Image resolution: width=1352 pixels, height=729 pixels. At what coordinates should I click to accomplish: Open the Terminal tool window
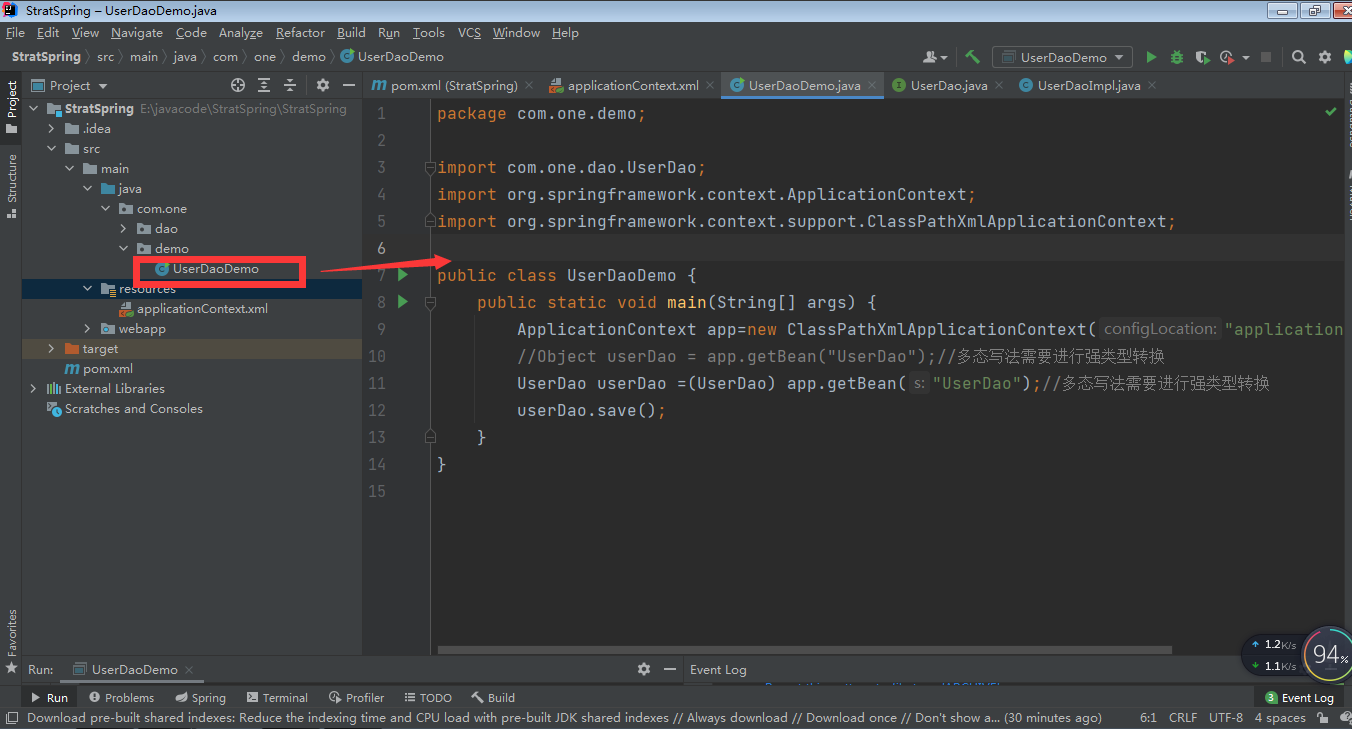point(277,697)
